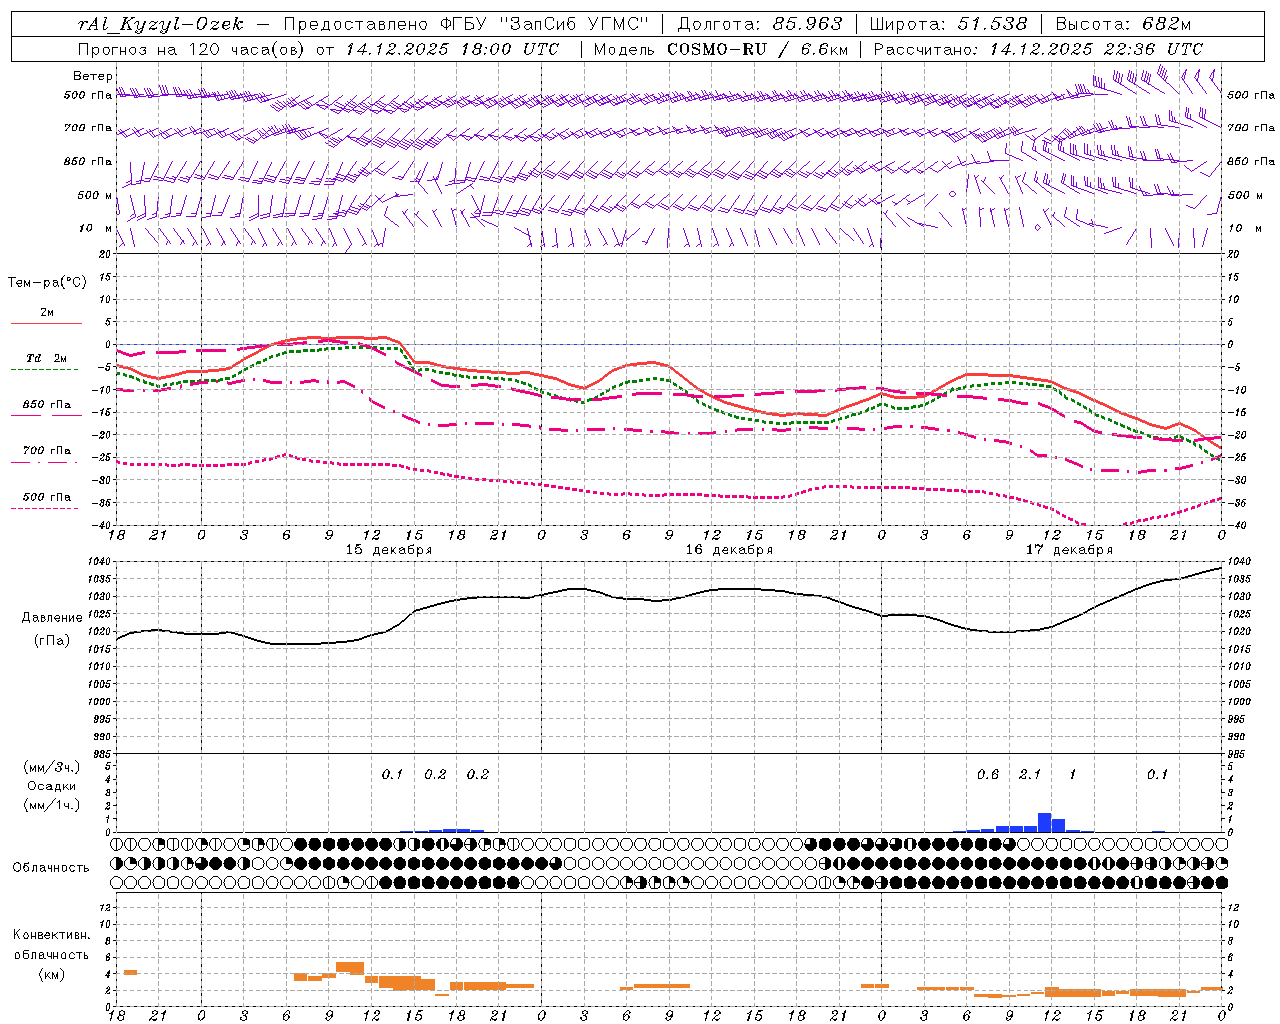
Task: Click the (гПа) pressure unit label
Action: [x=52, y=640]
